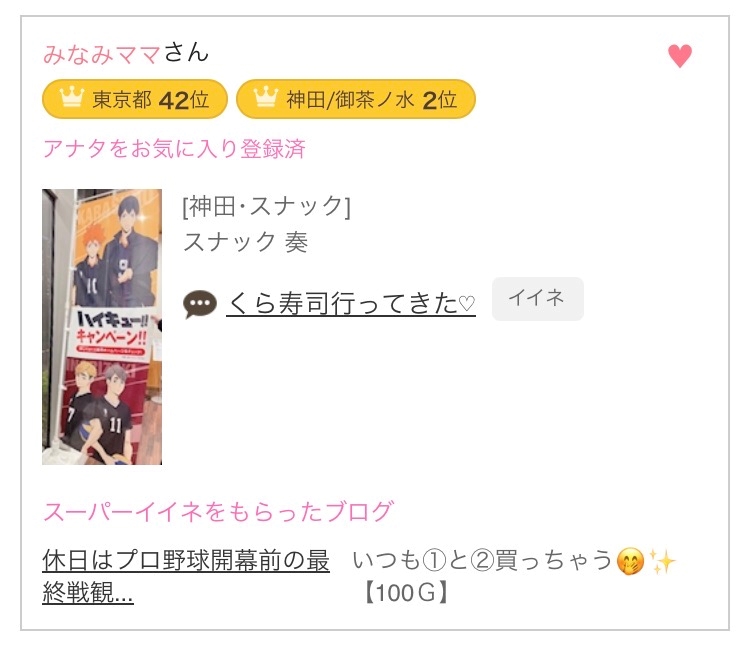Click the いつも①と②買っちゃう comment text
Viewport: 750px width, 645px height.
(x=483, y=560)
